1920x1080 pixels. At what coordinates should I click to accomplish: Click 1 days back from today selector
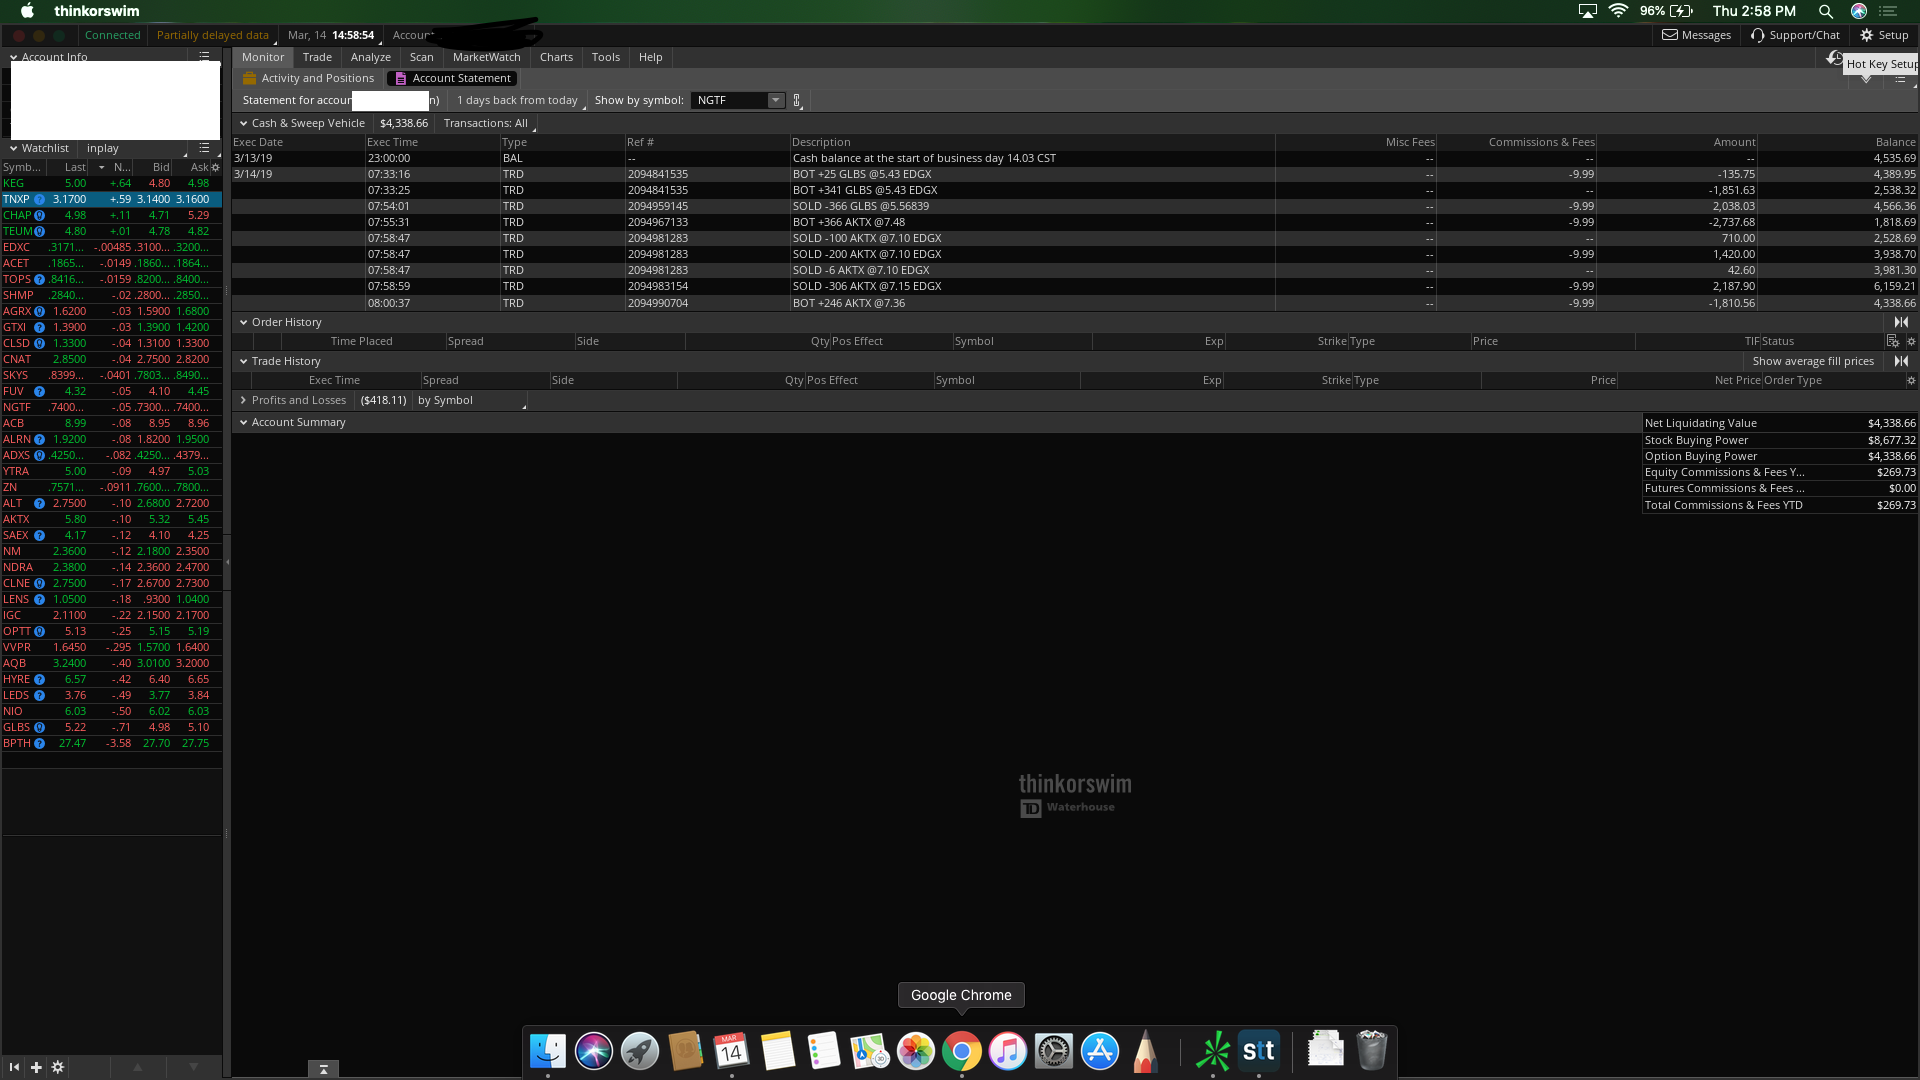tap(517, 100)
